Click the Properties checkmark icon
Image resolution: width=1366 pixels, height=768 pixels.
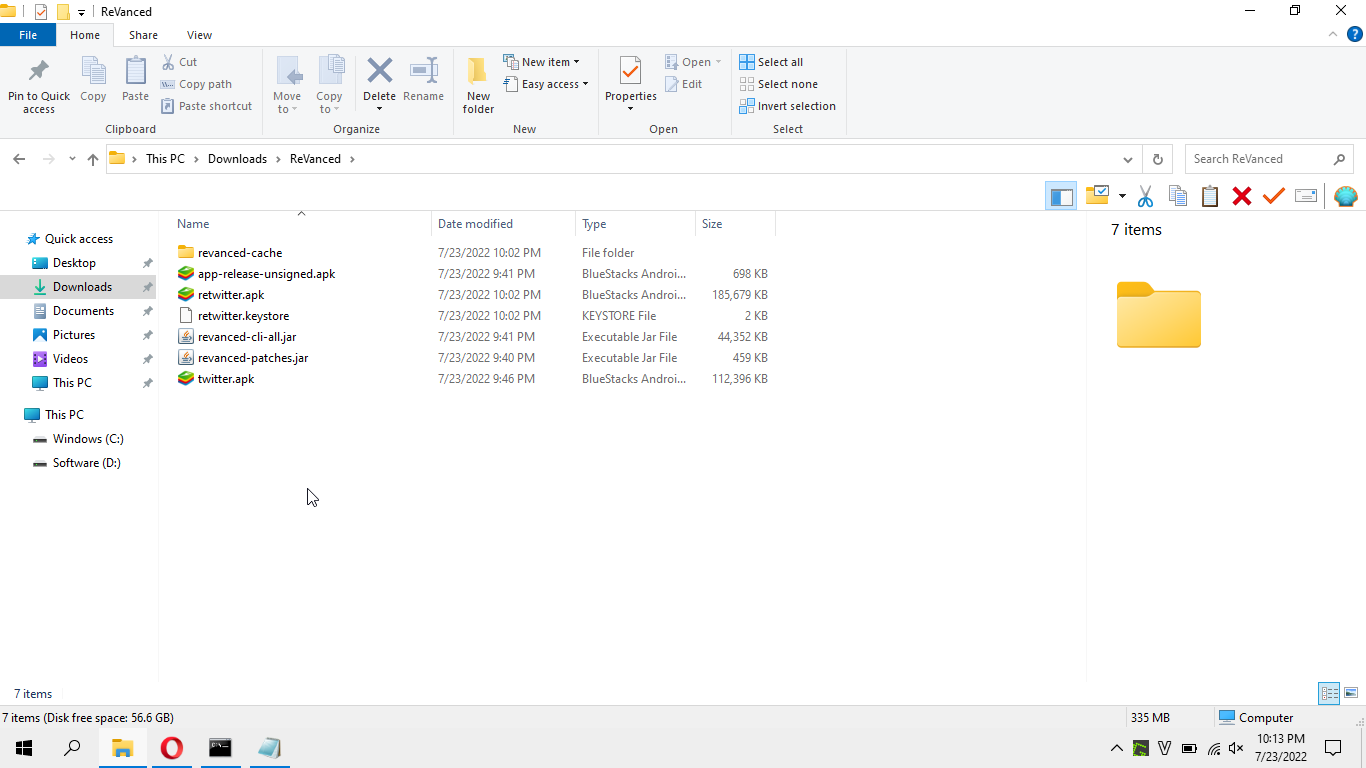[630, 71]
